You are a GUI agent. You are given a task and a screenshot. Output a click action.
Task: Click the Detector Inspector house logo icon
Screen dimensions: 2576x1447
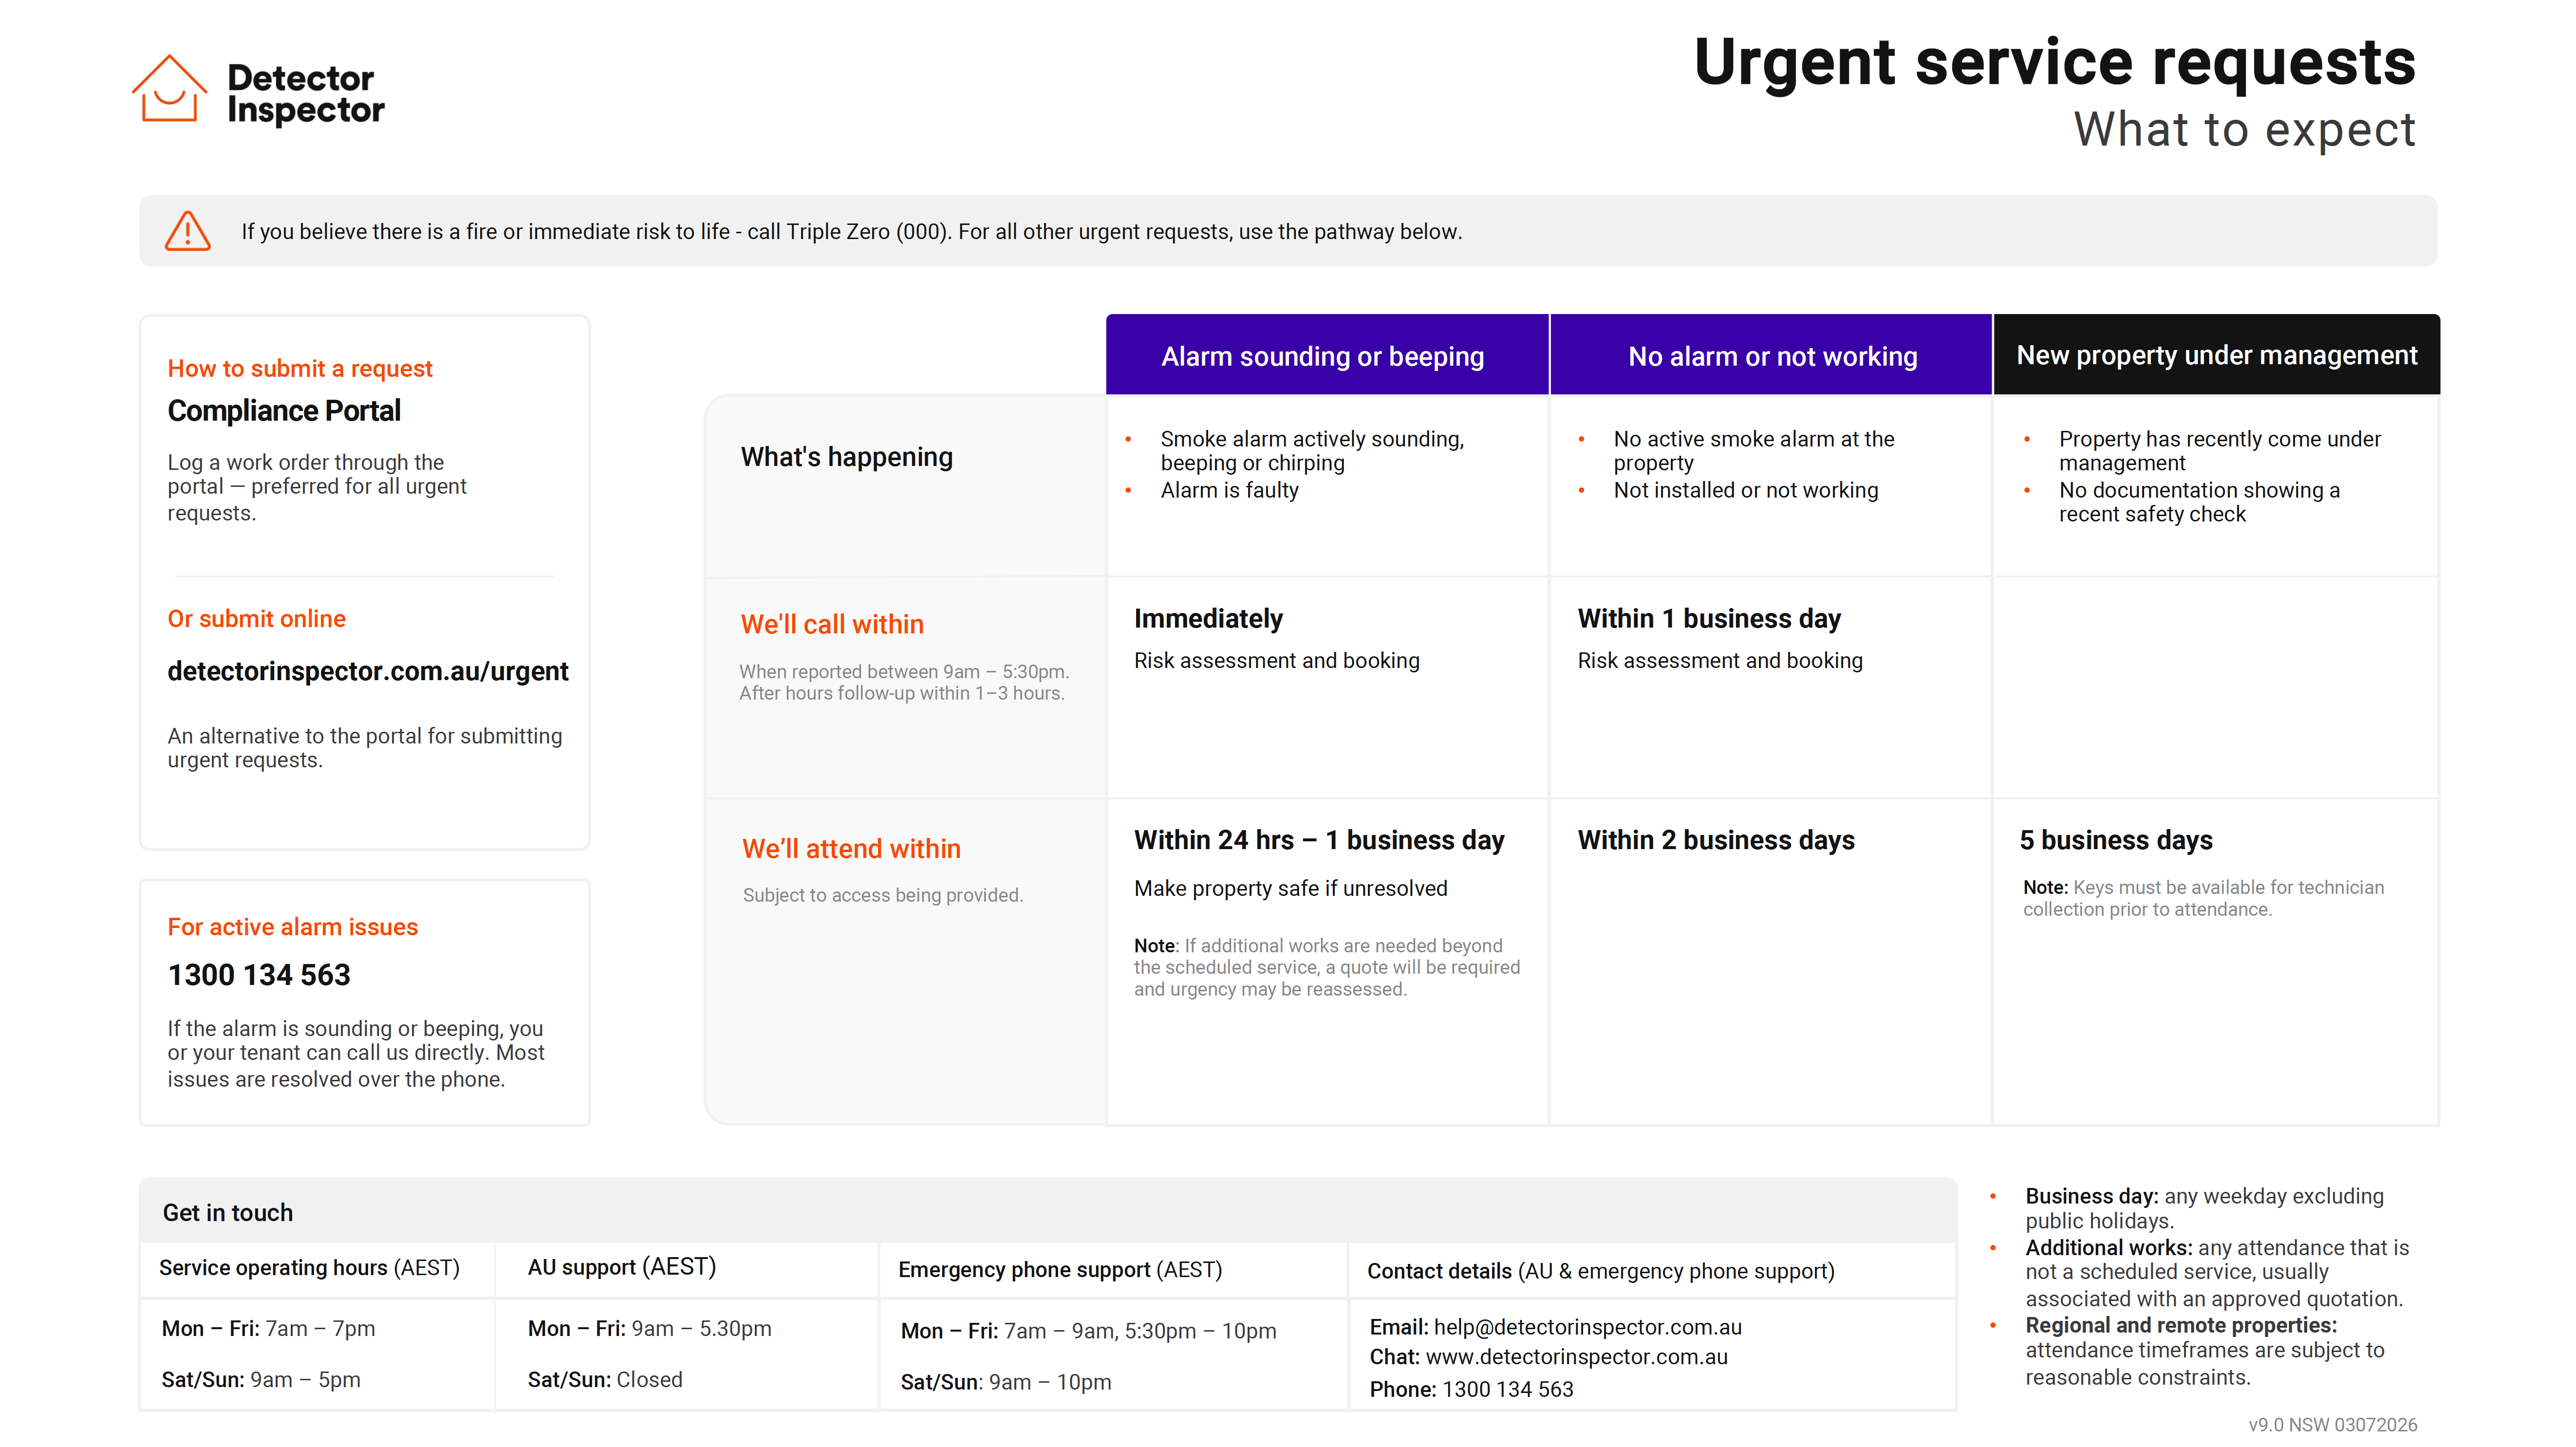click(169, 89)
